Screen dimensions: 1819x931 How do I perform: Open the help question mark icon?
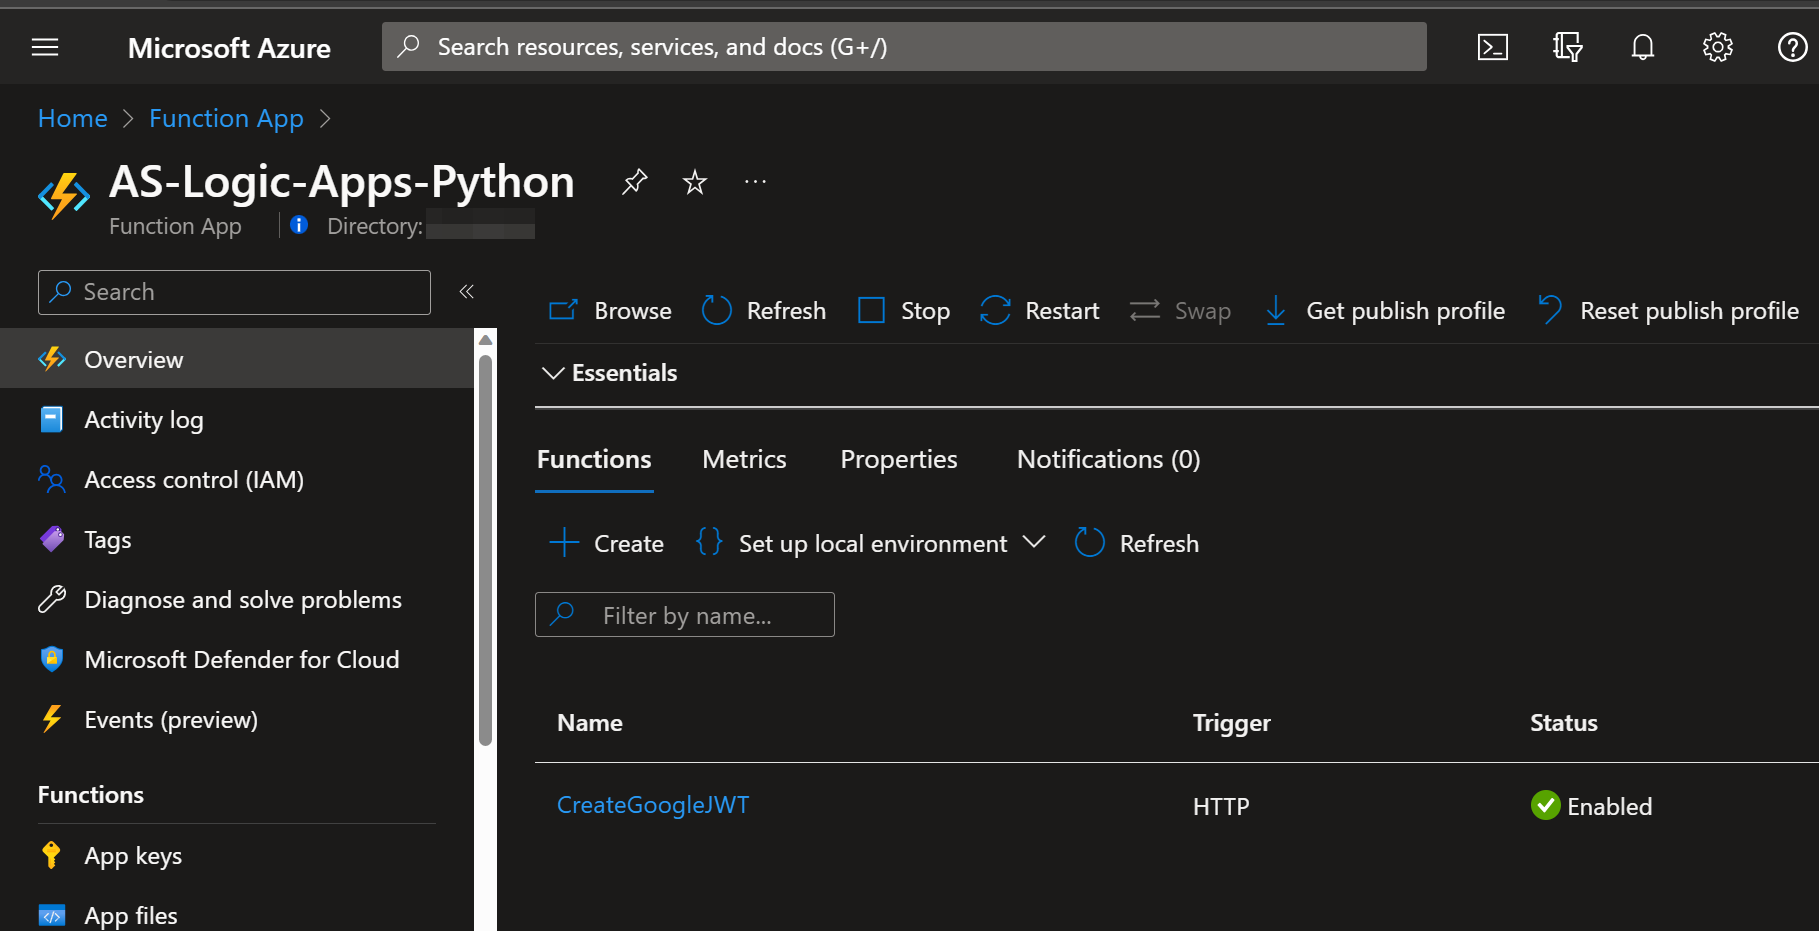(1792, 47)
